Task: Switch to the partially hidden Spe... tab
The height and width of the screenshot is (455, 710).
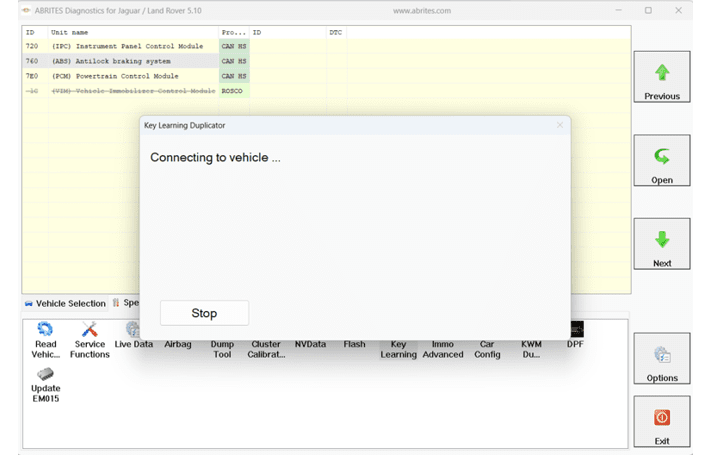Action: coord(126,302)
